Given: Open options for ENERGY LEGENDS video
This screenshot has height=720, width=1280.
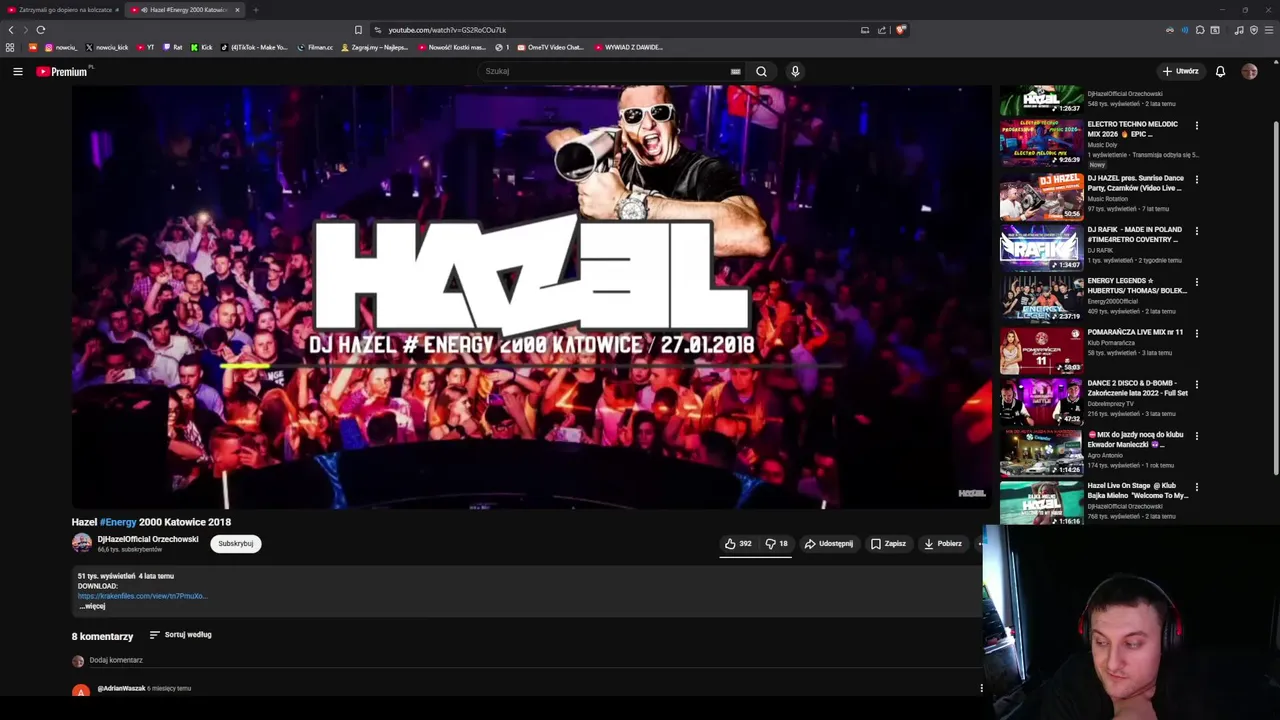Looking at the screenshot, I should [x=1196, y=282].
